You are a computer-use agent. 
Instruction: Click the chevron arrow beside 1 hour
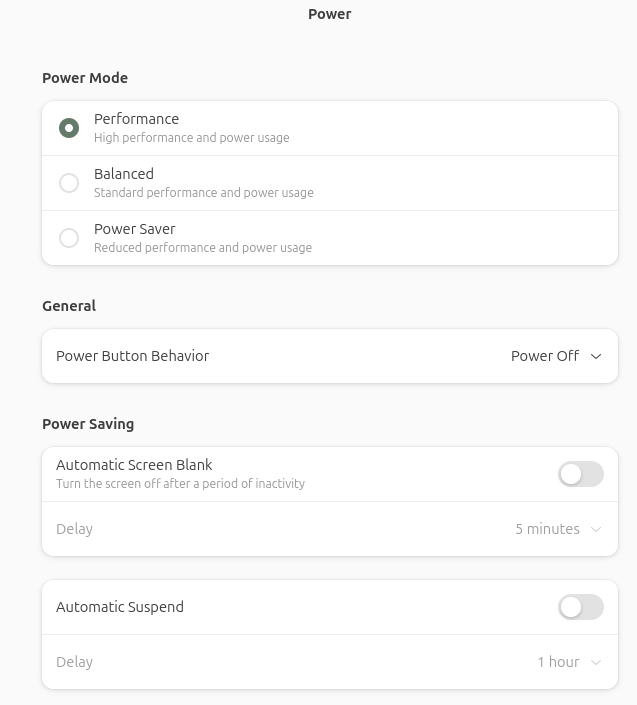pos(596,662)
